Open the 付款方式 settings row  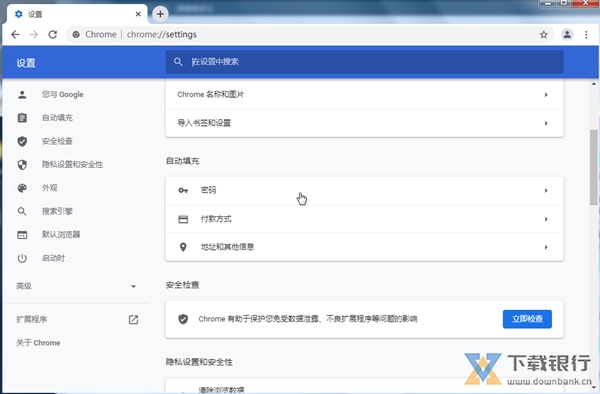[364, 219]
